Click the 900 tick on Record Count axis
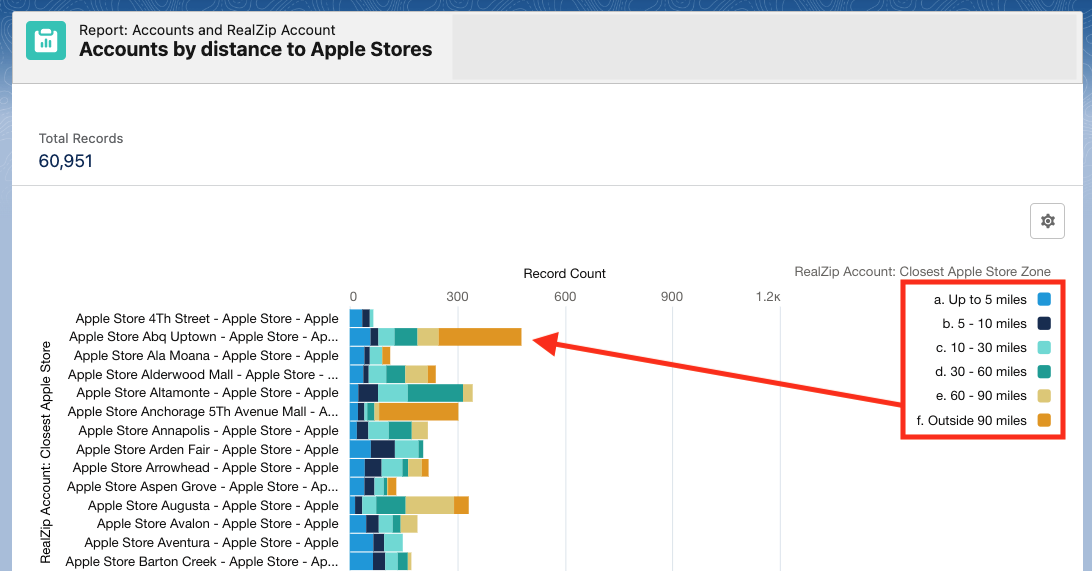1092x571 pixels. (x=672, y=297)
